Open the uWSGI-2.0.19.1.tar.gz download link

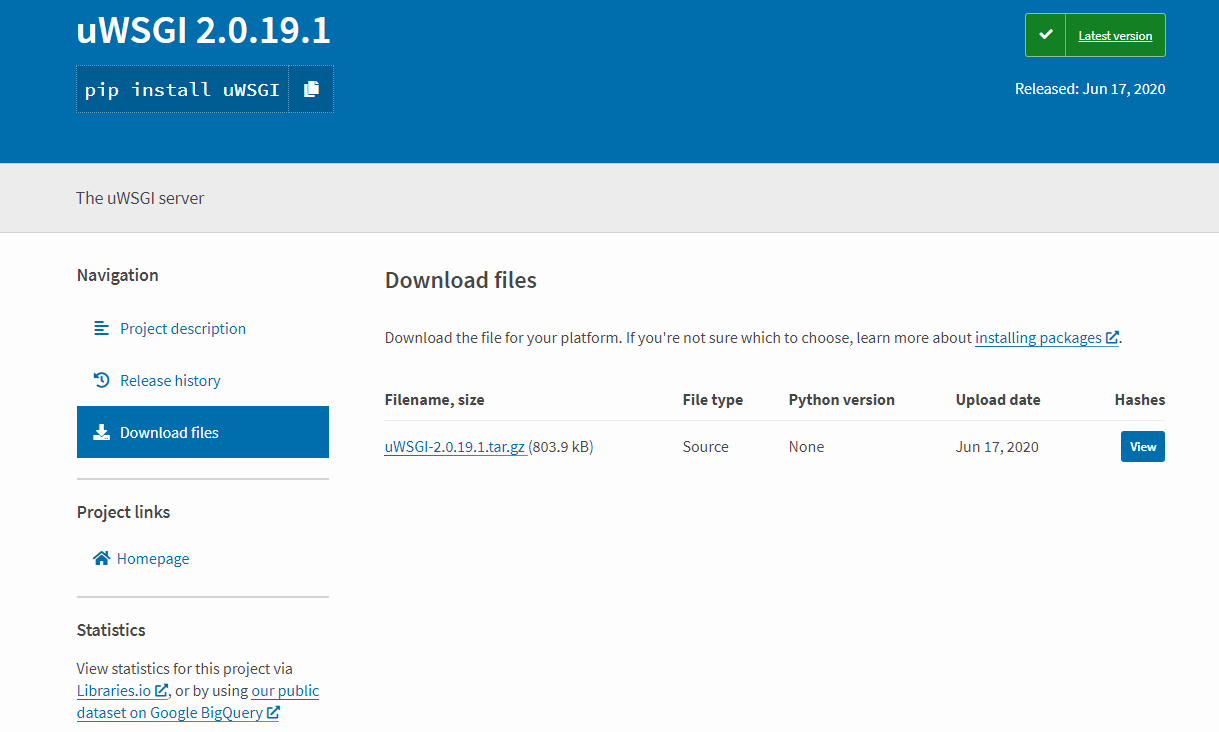point(454,446)
